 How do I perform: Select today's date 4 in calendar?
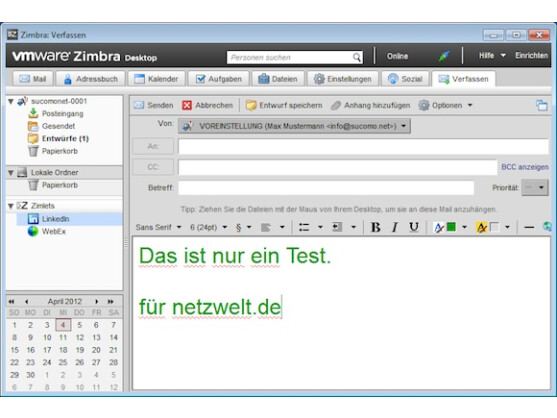tap(63, 325)
